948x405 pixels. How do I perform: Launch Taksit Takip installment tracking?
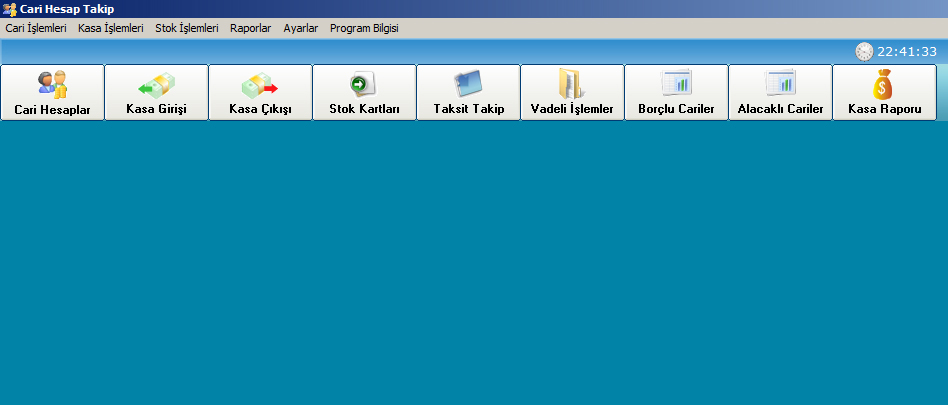click(x=469, y=92)
